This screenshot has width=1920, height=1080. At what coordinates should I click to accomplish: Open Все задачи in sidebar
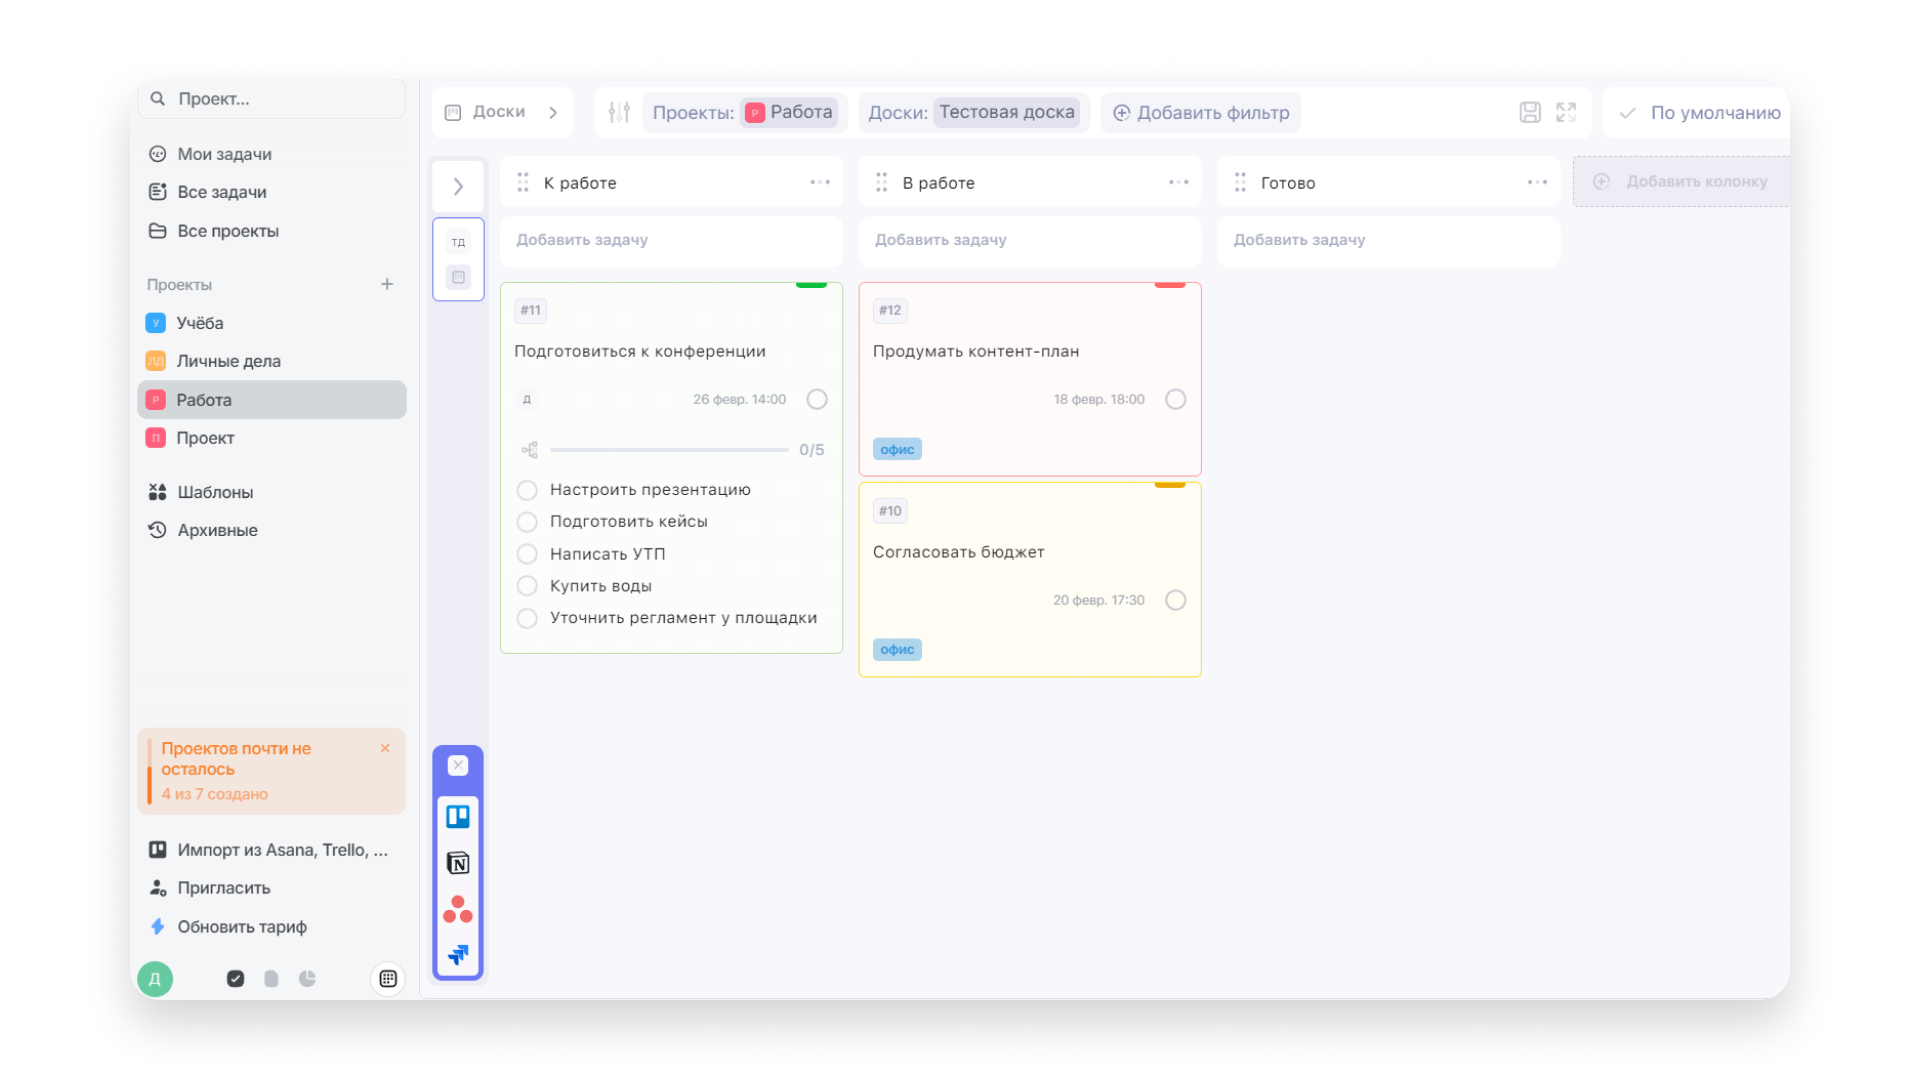(221, 192)
